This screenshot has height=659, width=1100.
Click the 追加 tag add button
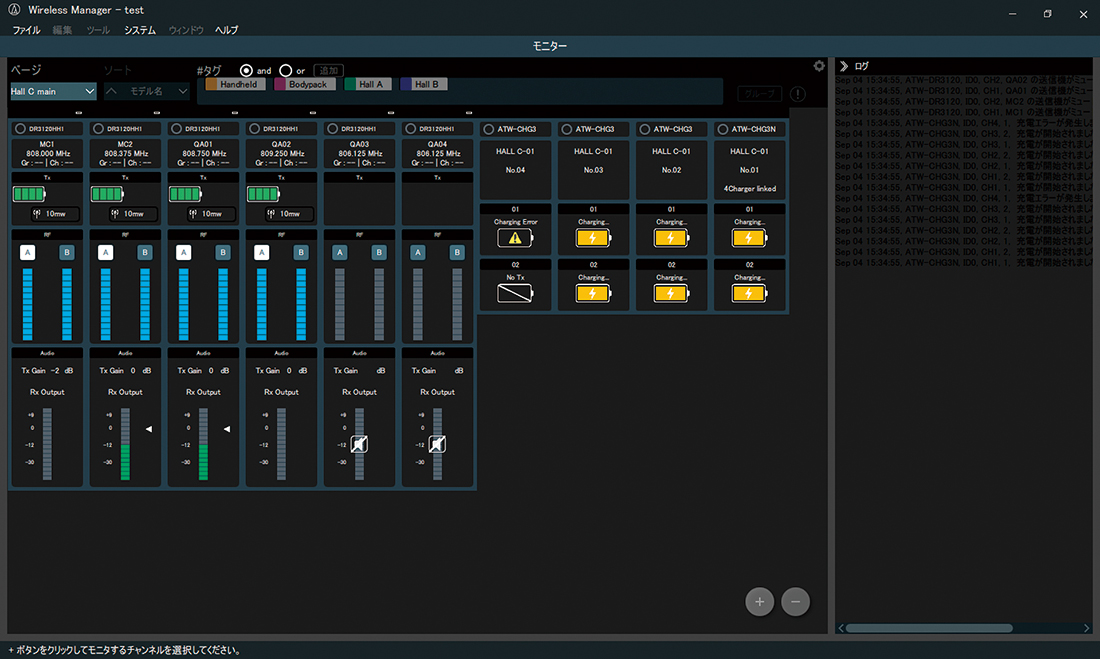coord(328,70)
